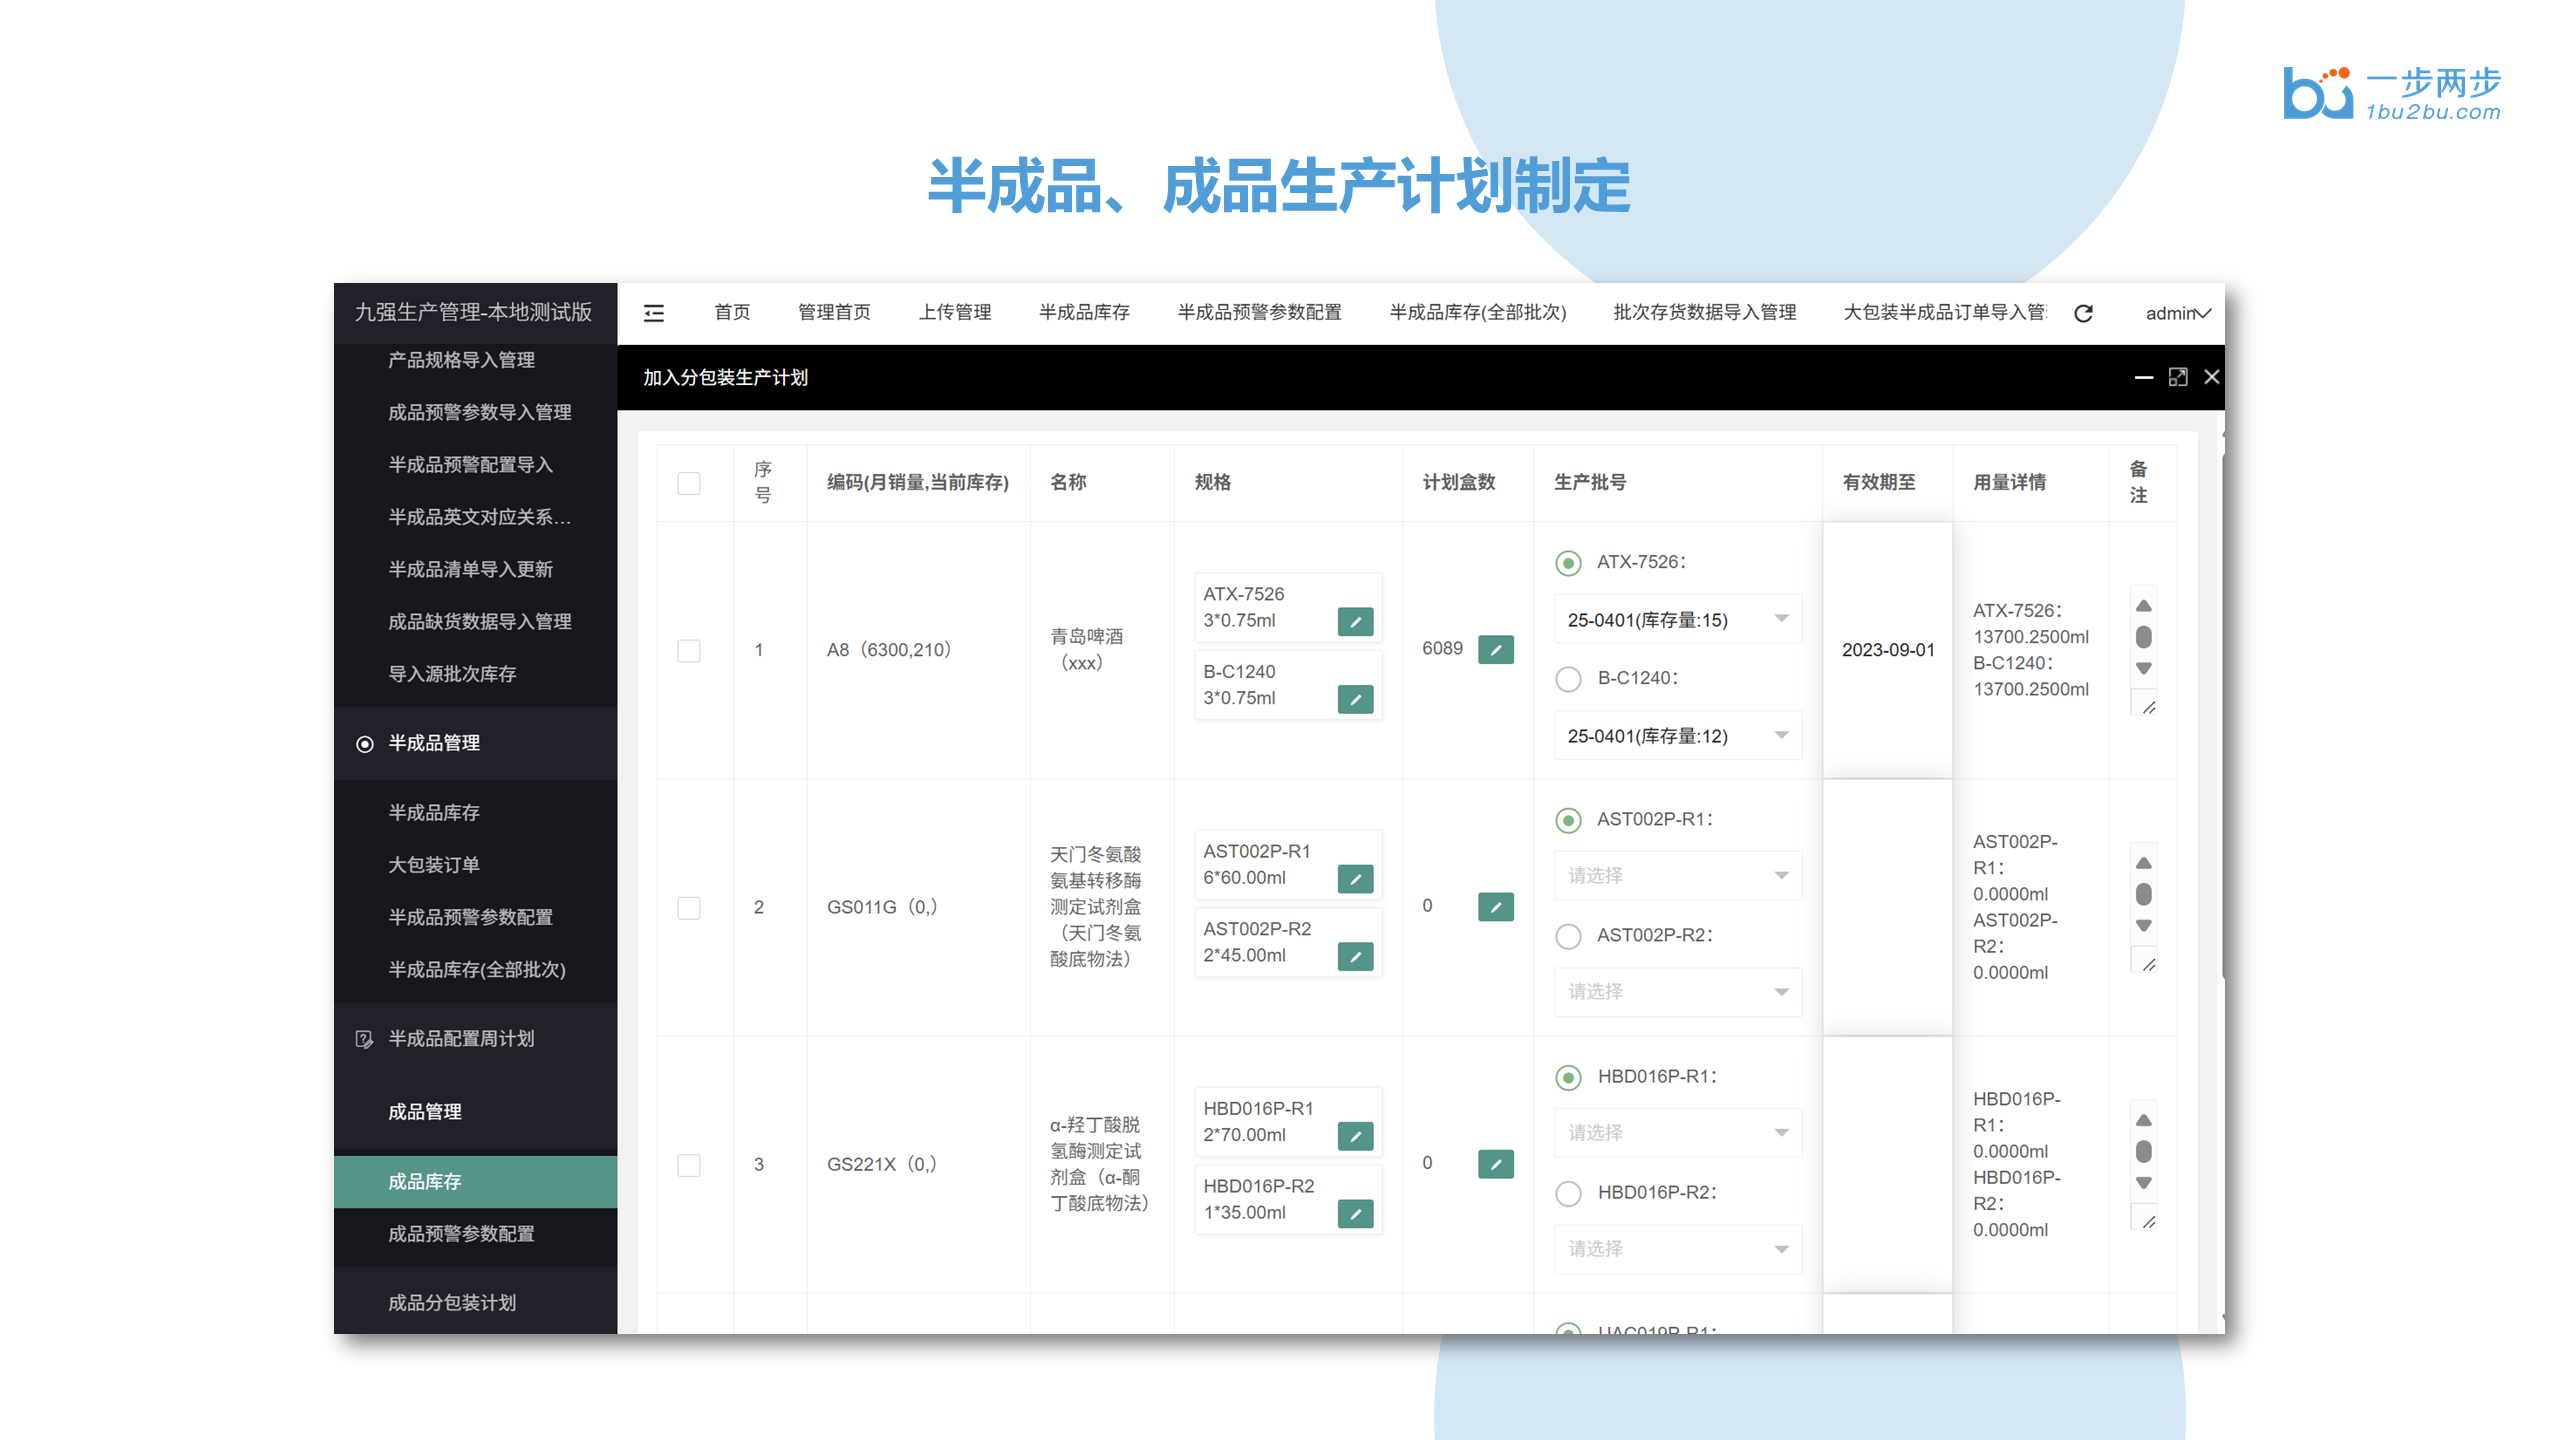The width and height of the screenshot is (2559, 1440).
Task: Edit the HBD016P-R2 specification pencil icon
Action: [x=1355, y=1214]
